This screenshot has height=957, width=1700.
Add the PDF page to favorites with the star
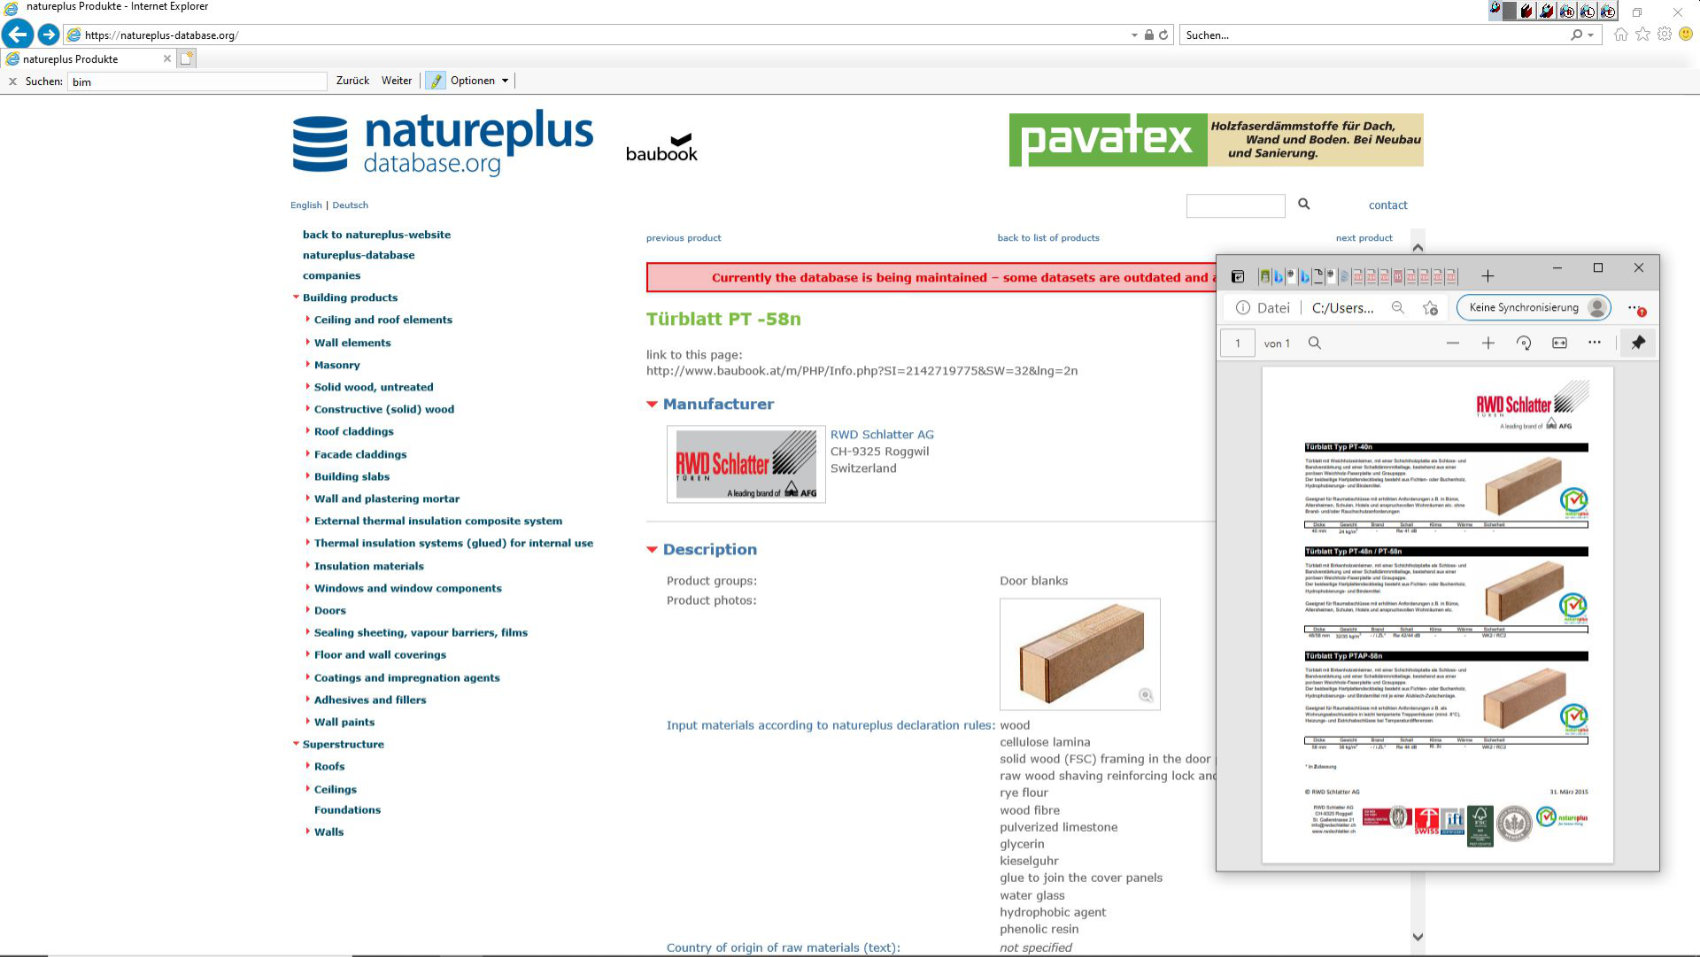click(x=1429, y=307)
